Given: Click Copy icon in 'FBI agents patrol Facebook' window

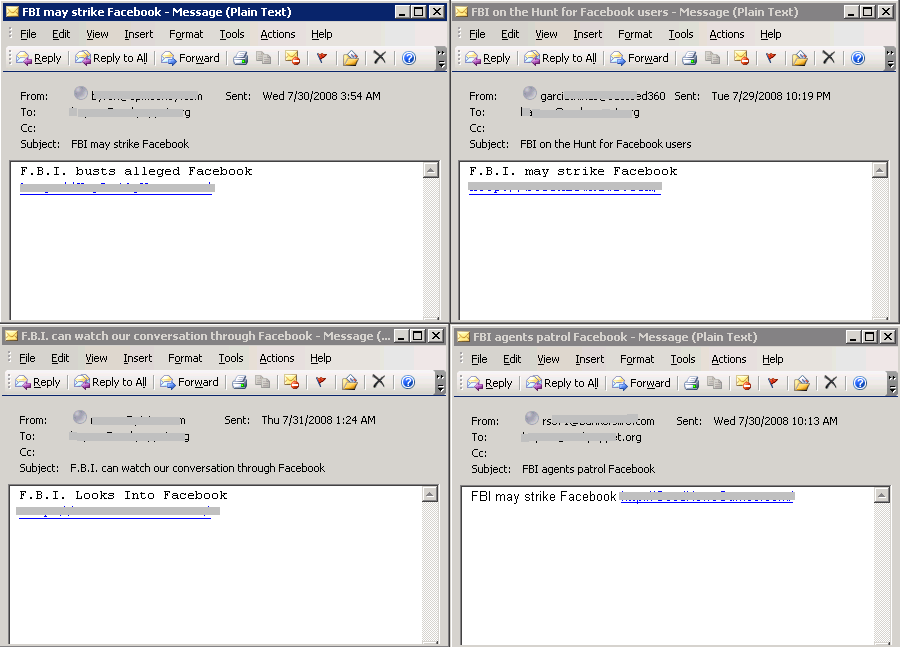Looking at the screenshot, I should [x=715, y=383].
